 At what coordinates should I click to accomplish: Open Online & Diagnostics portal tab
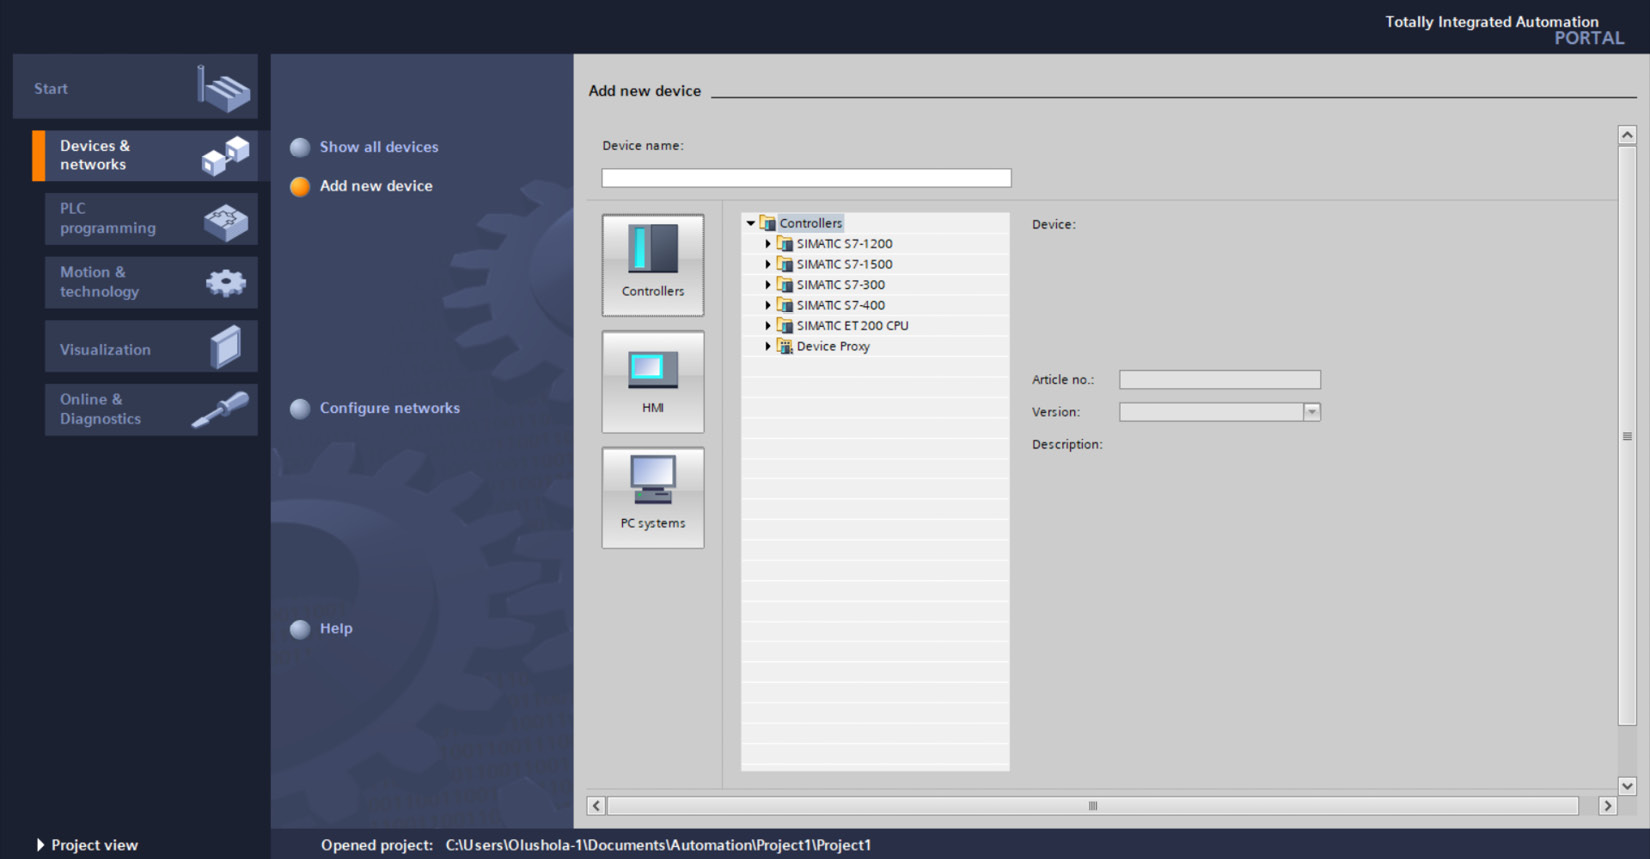pos(151,409)
